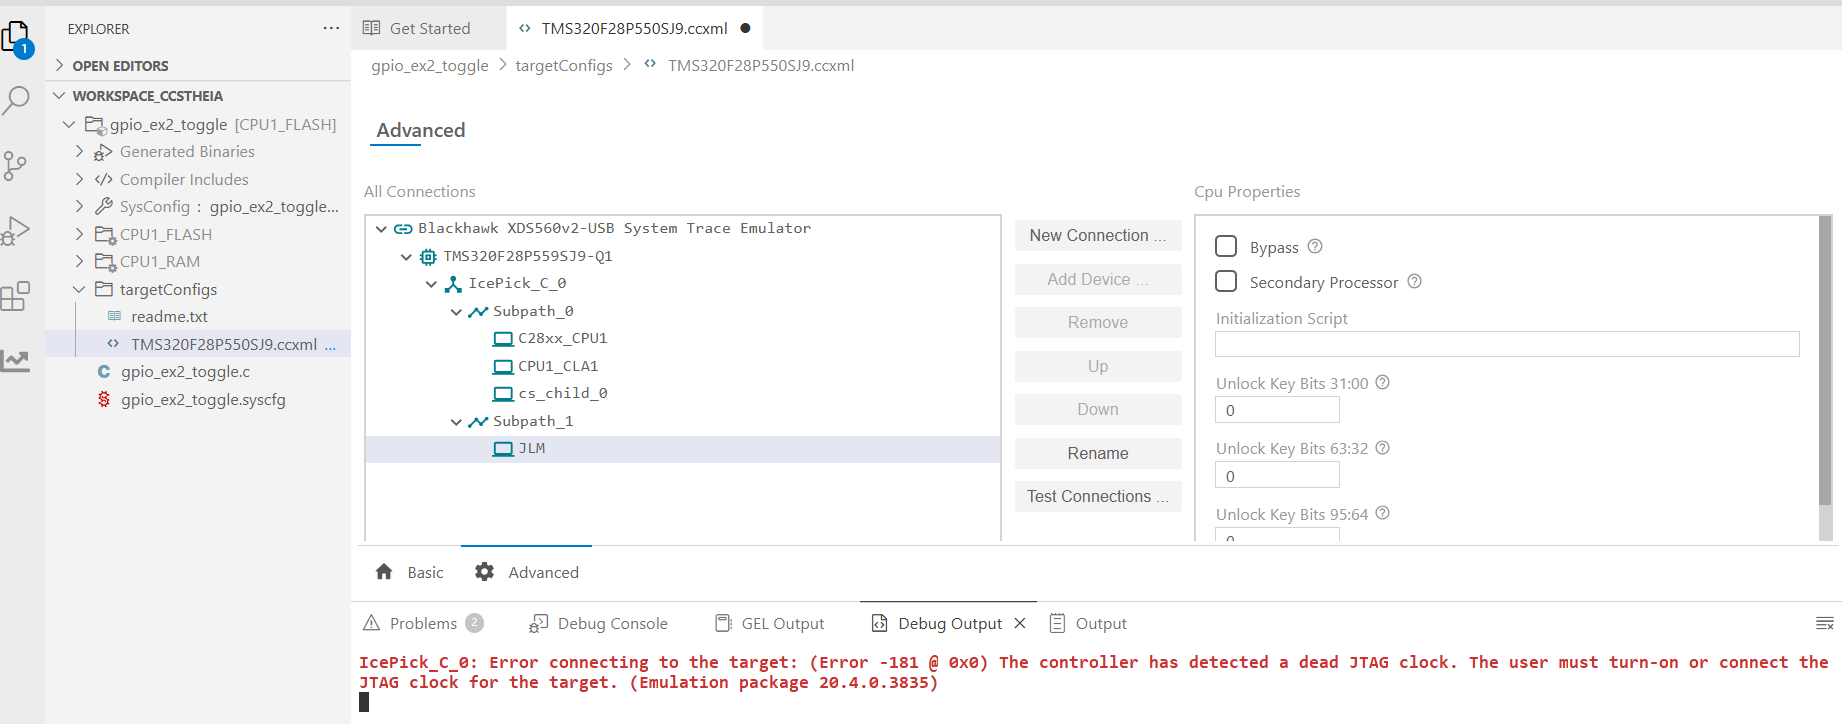Open Source Control view icon
Image resolution: width=1842 pixels, height=724 pixels.
15,166
